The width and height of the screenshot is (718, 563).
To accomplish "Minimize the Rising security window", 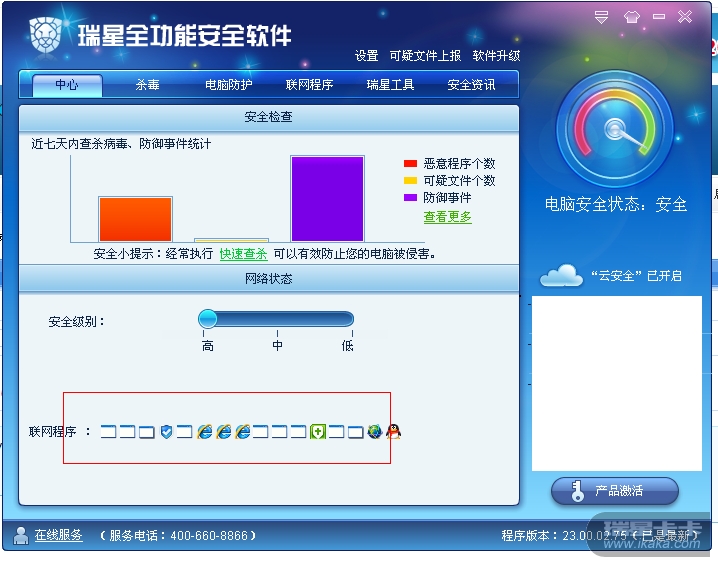I will pyautogui.click(x=659, y=17).
